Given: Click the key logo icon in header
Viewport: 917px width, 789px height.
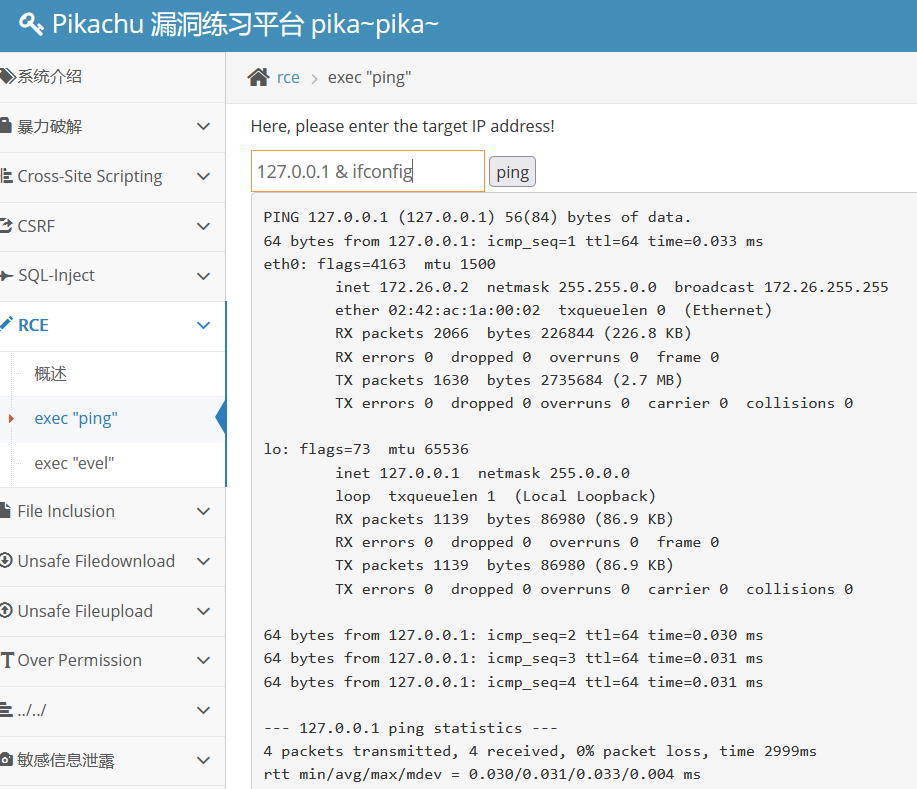Looking at the screenshot, I should click(31, 24).
